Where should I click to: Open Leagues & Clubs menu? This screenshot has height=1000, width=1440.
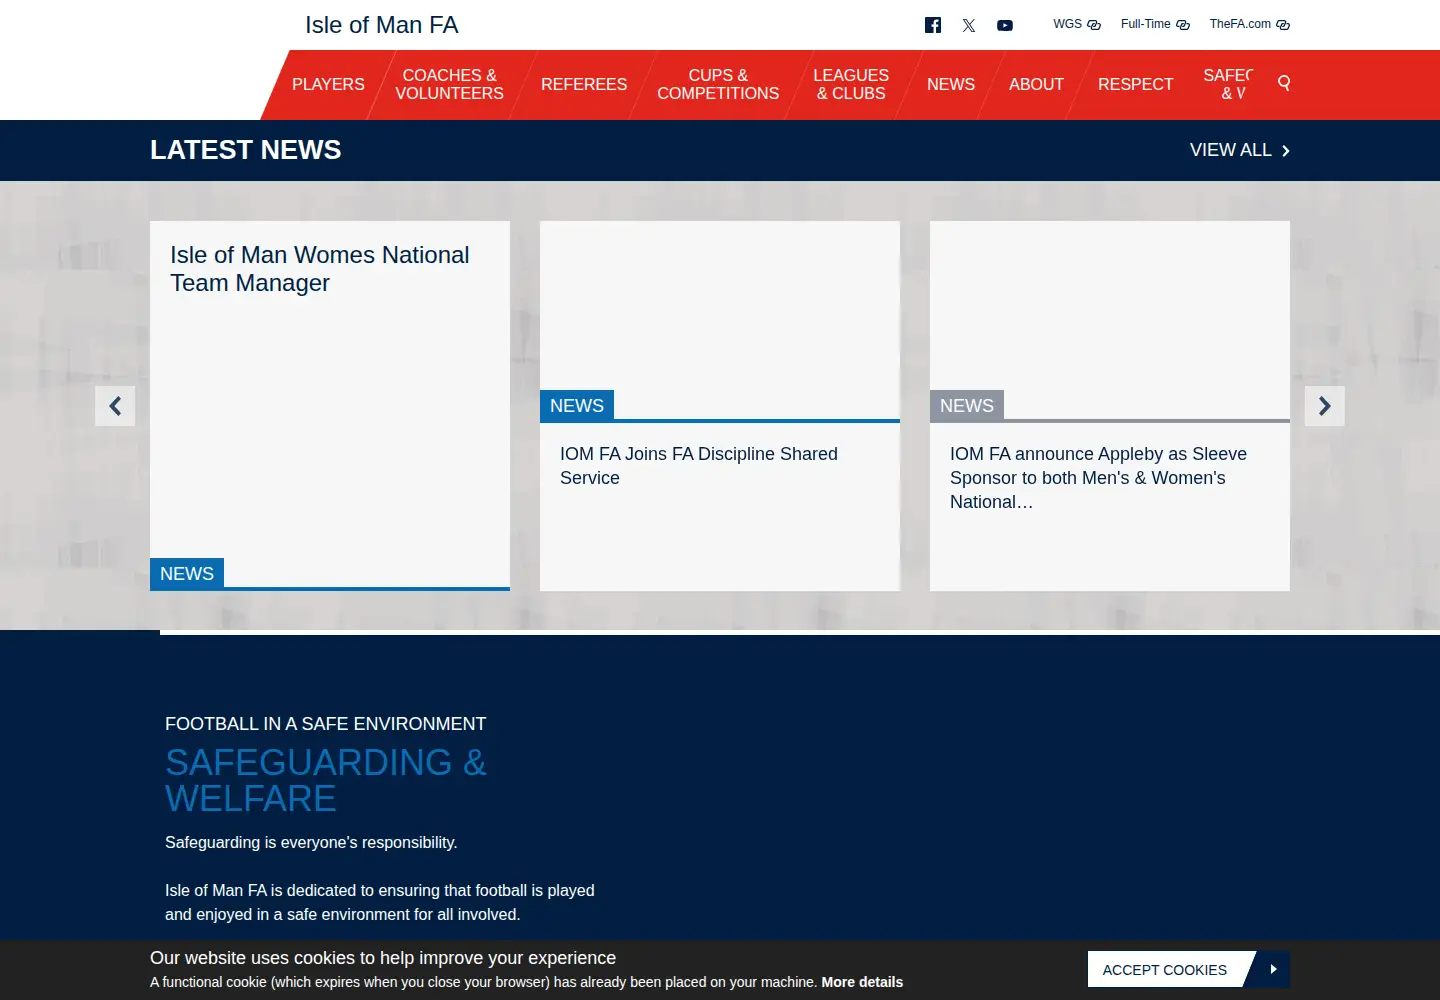click(851, 84)
